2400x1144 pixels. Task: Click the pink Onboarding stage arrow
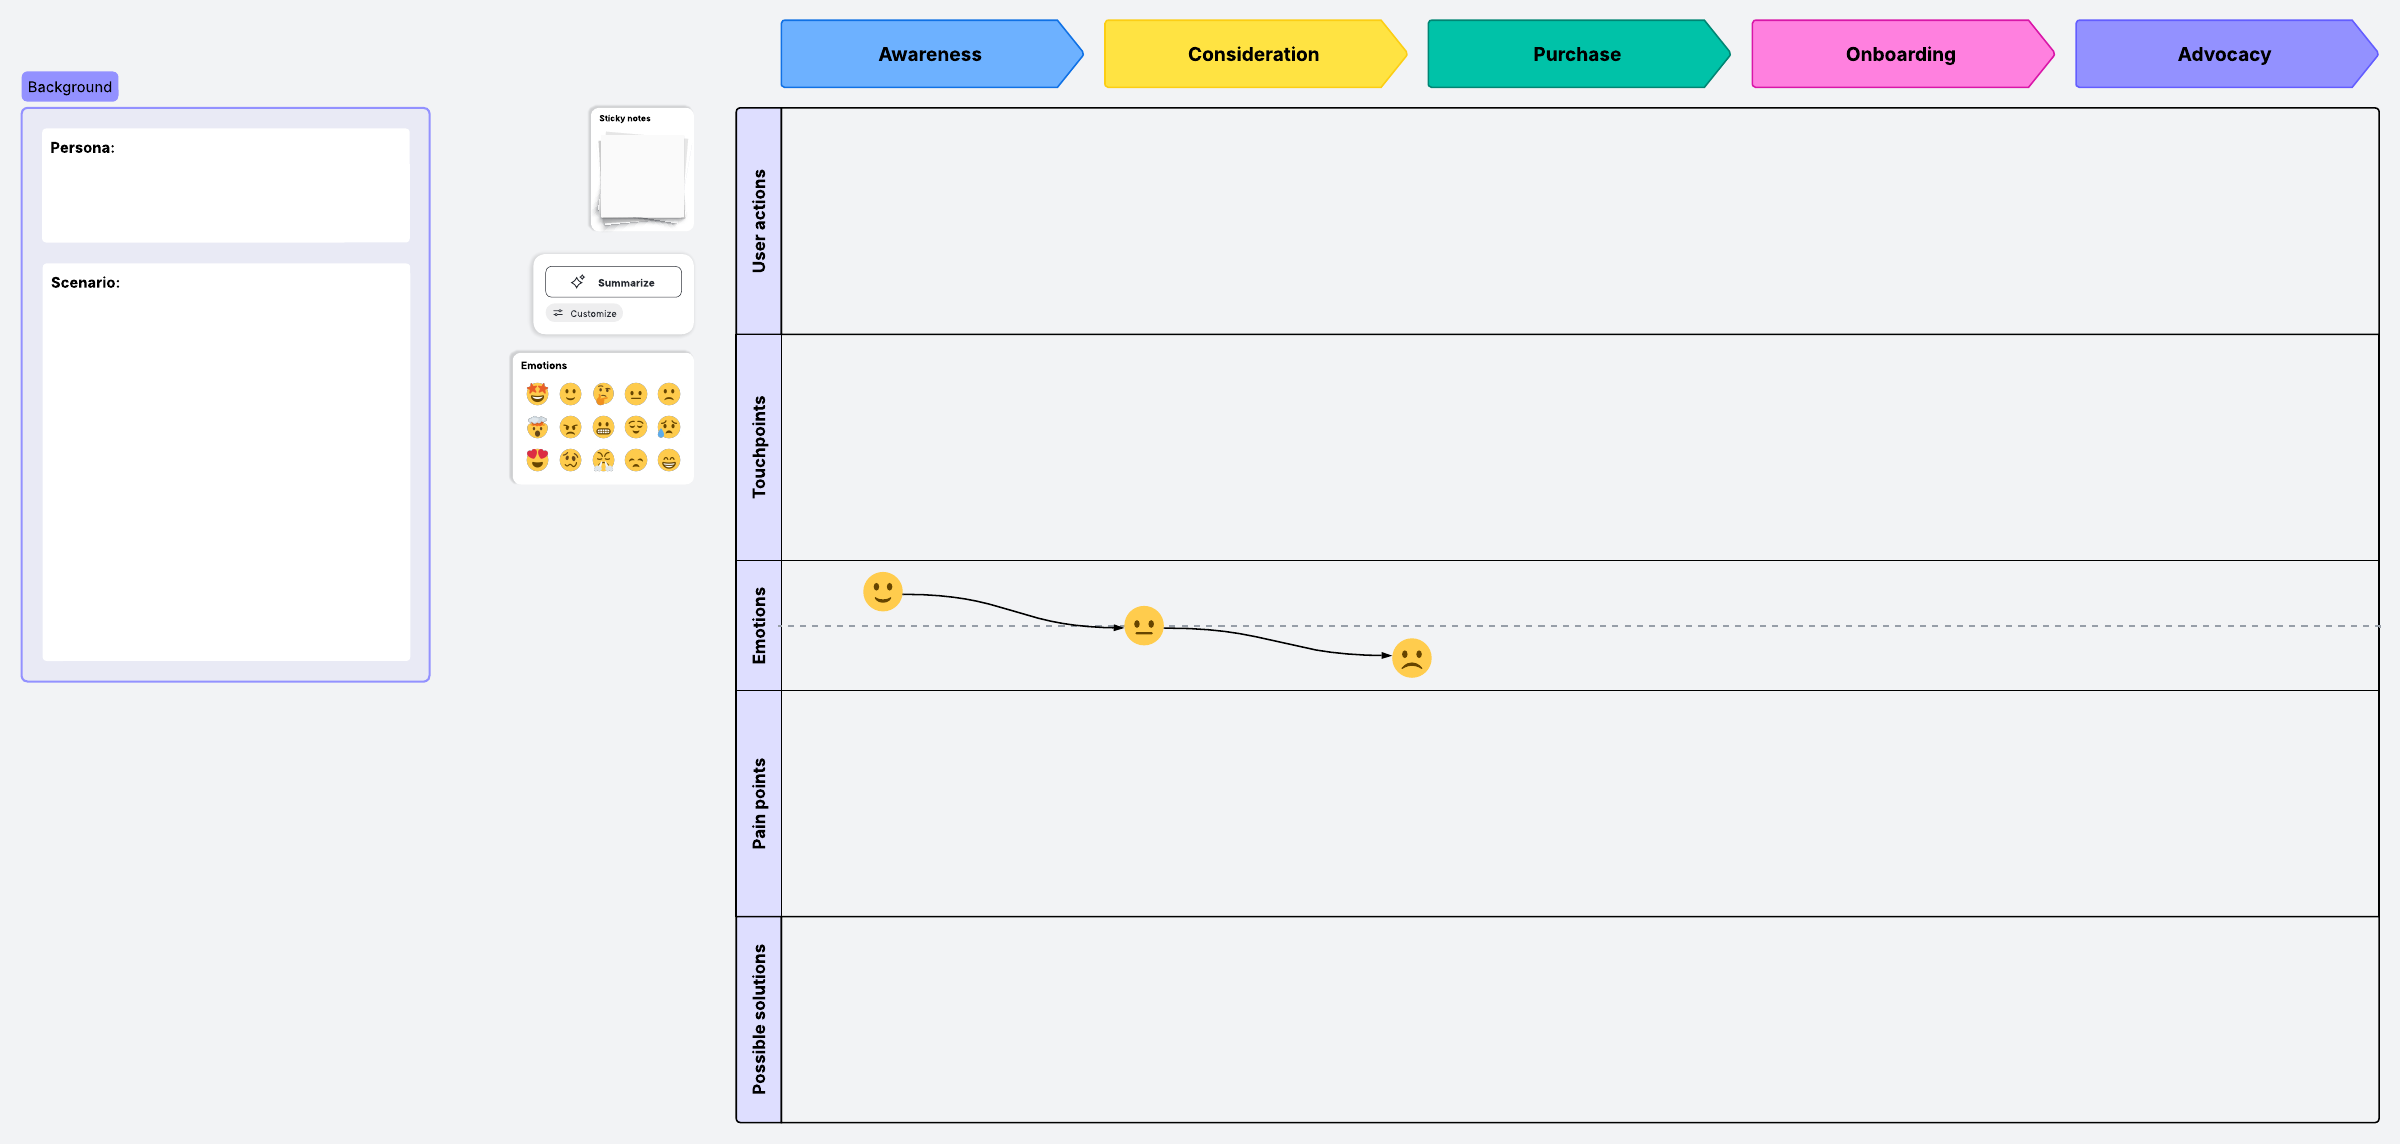tap(1900, 55)
